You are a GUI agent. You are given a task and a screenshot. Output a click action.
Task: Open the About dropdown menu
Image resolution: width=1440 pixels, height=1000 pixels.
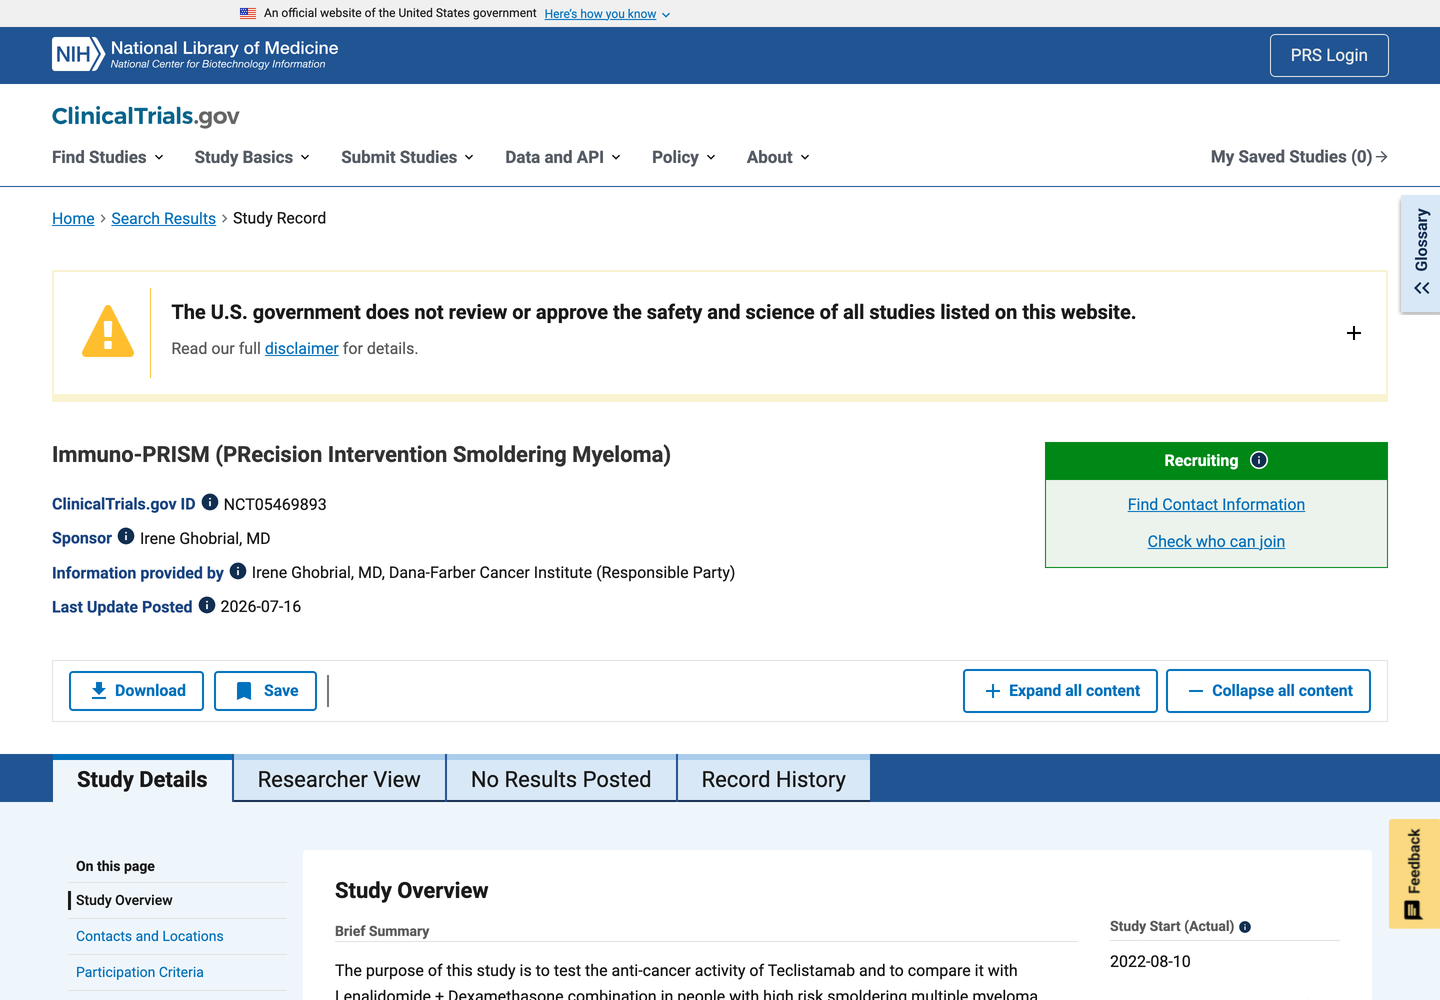point(778,157)
